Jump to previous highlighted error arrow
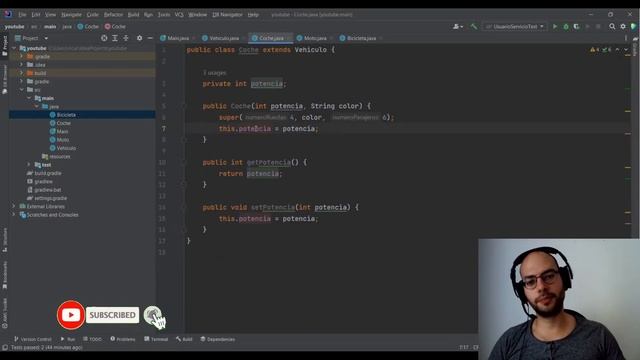This screenshot has width=640, height=360. point(617,50)
